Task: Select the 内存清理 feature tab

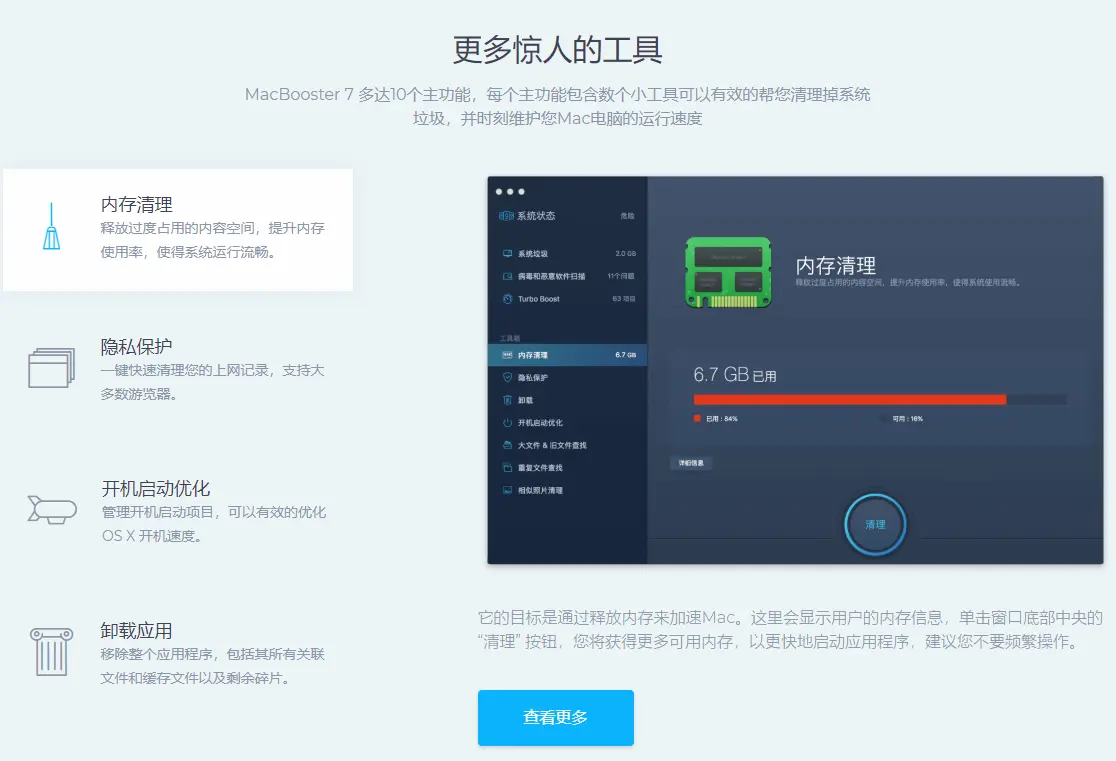Action: (x=178, y=229)
